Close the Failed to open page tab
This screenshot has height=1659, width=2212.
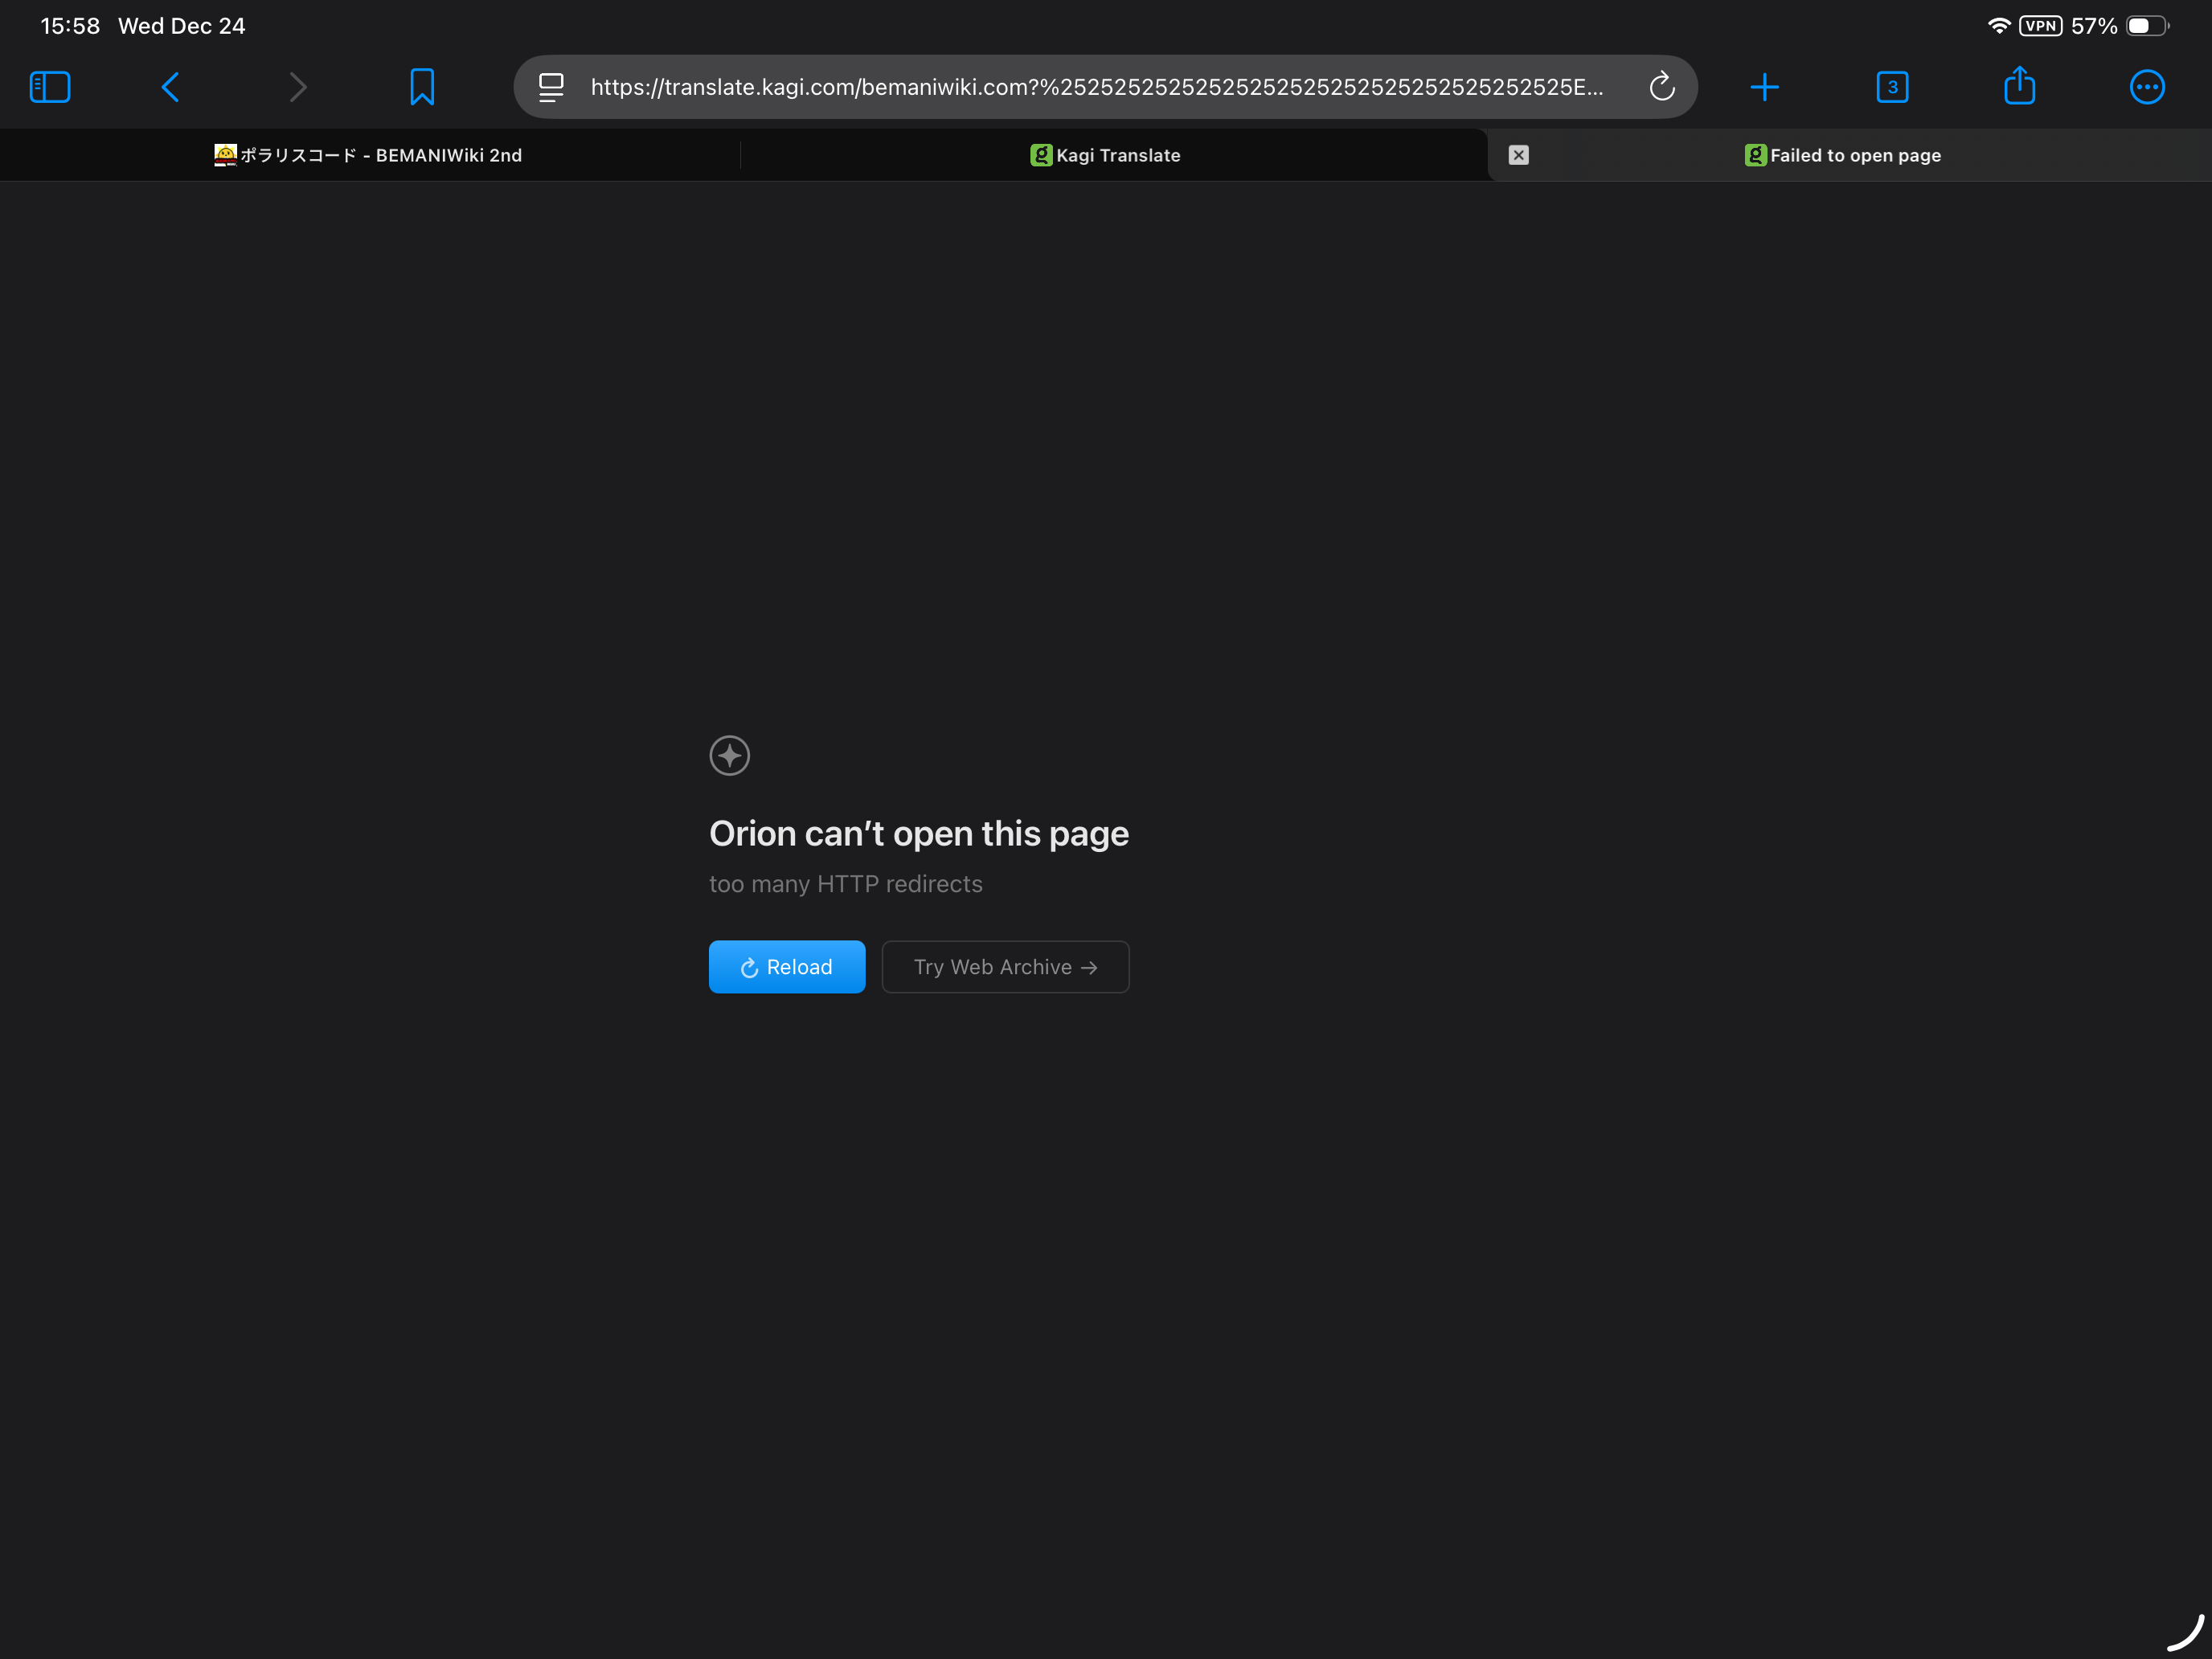tap(1518, 155)
